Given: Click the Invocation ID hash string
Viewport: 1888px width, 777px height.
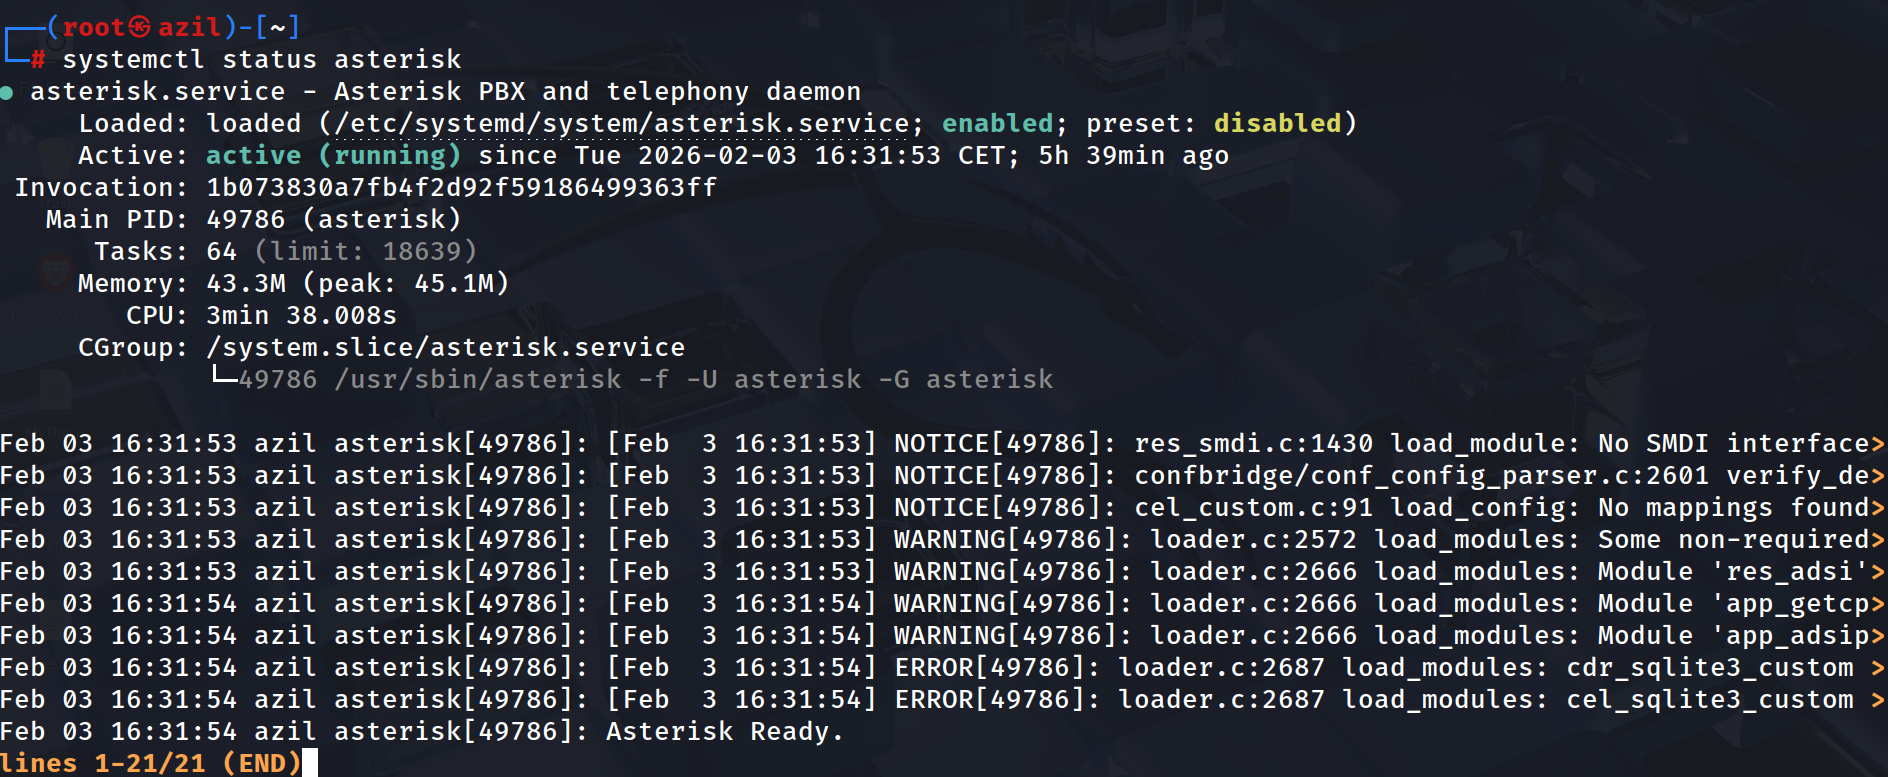Looking at the screenshot, I should [x=461, y=188].
